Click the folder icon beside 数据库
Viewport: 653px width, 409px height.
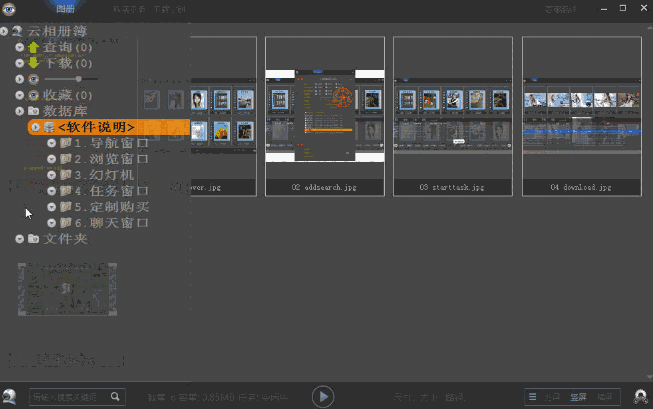[x=33, y=111]
